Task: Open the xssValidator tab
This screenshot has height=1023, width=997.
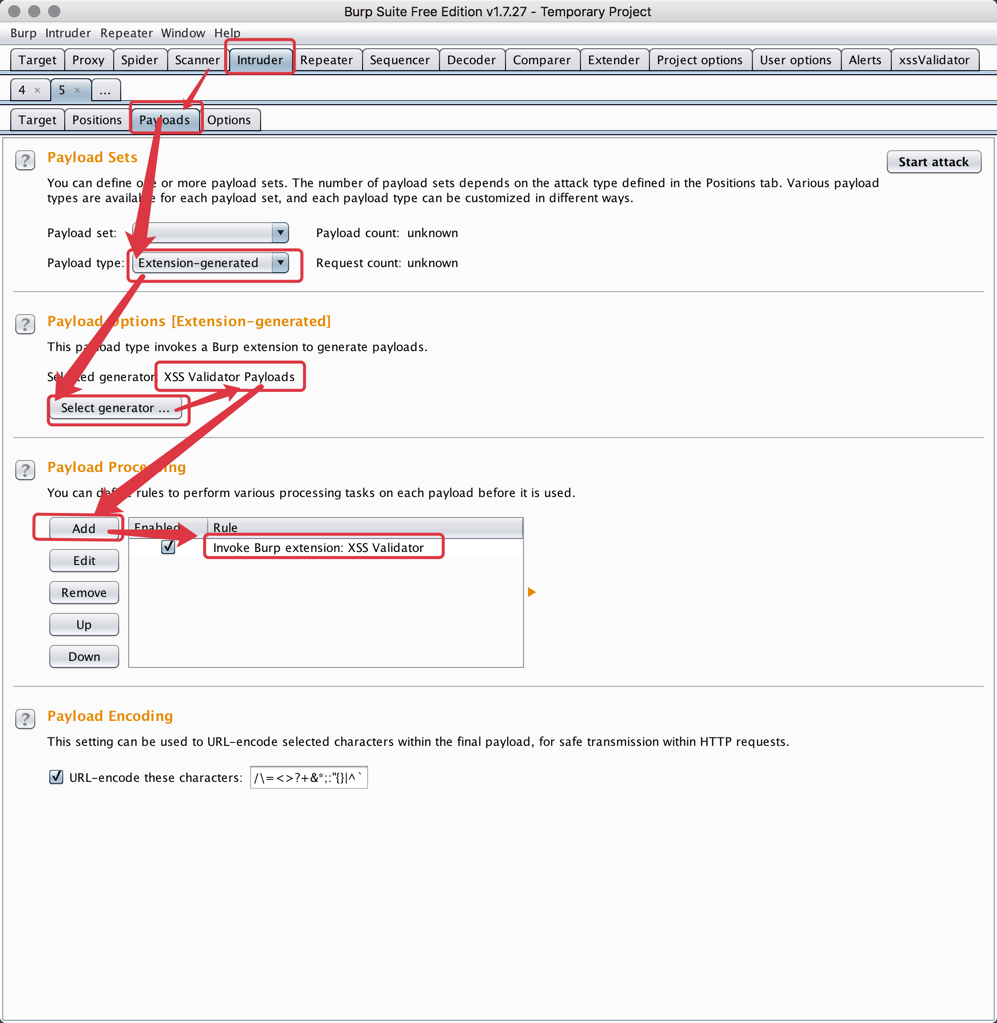Action: [934, 60]
